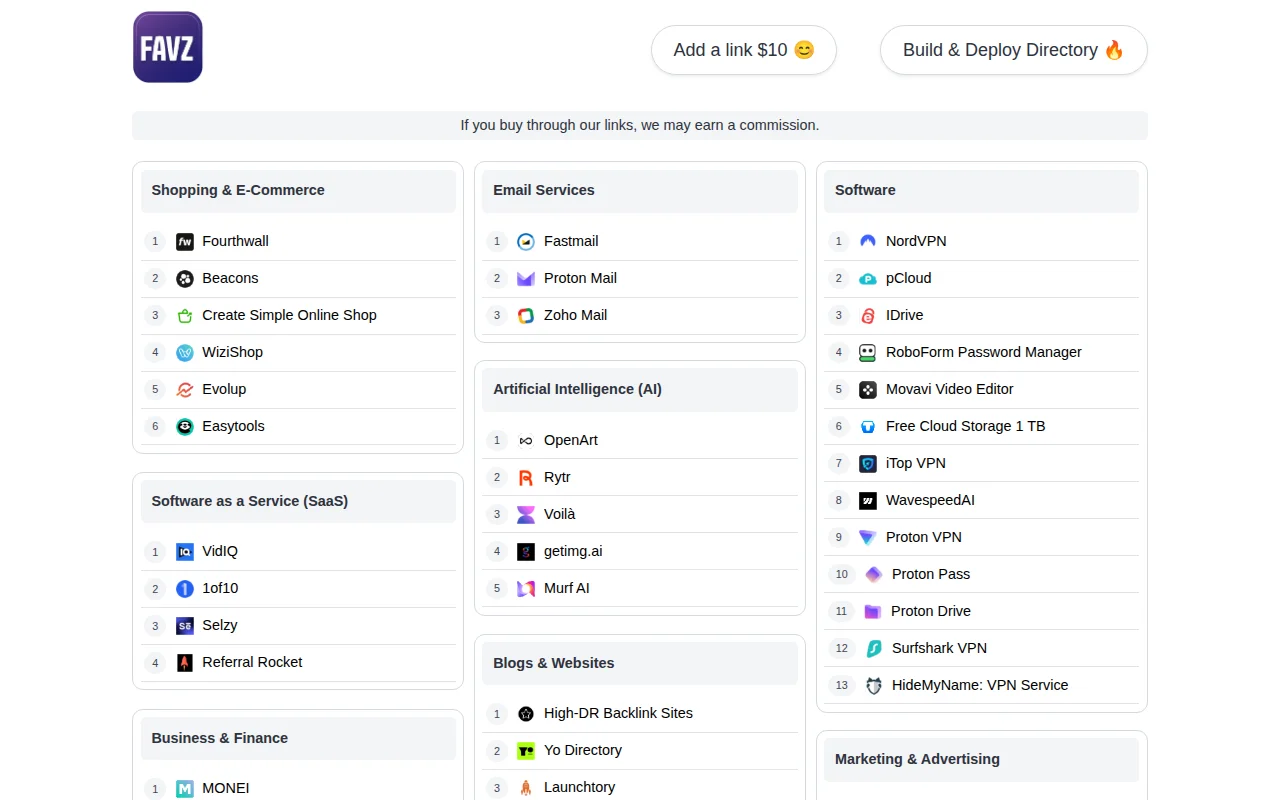Click Build & Deploy Directory button
Image resolution: width=1280 pixels, height=800 pixels.
(1014, 50)
